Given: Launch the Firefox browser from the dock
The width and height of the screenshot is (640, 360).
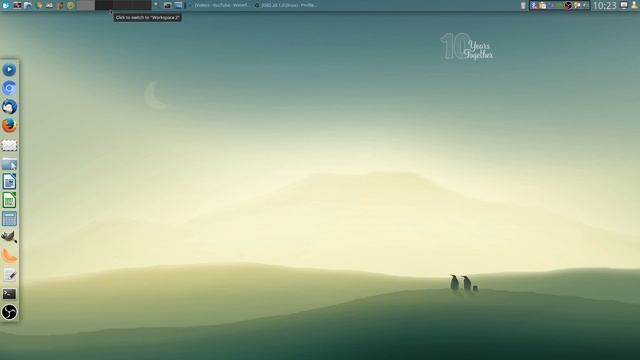Looking at the screenshot, I should point(9,125).
